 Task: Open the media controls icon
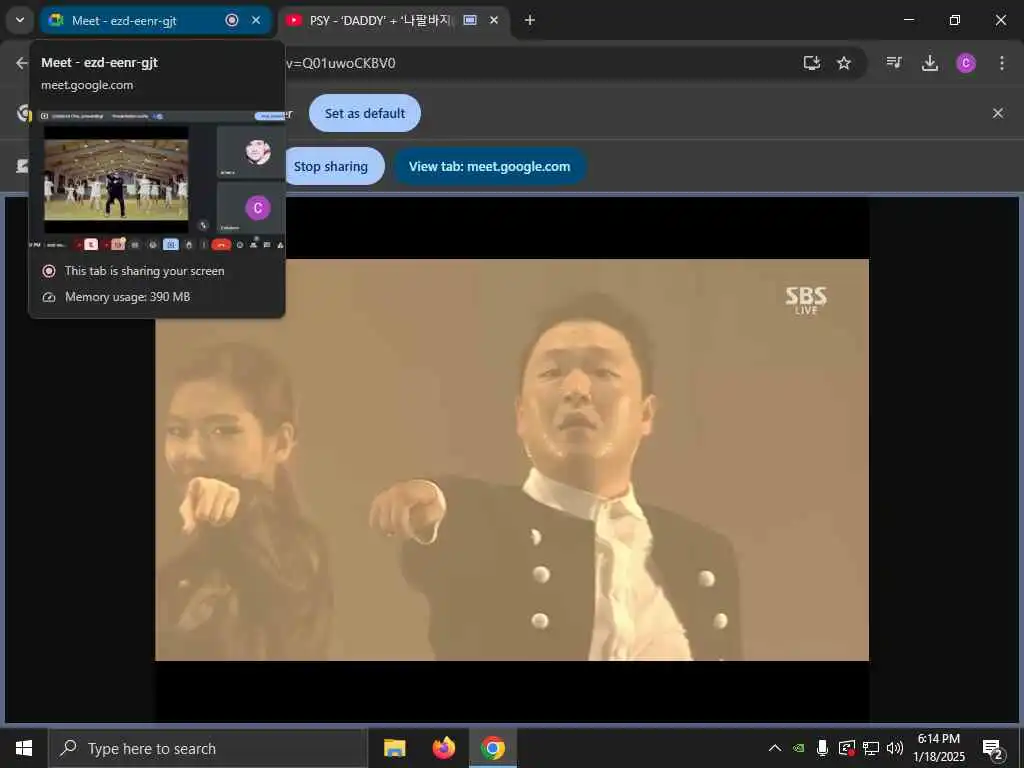point(894,63)
